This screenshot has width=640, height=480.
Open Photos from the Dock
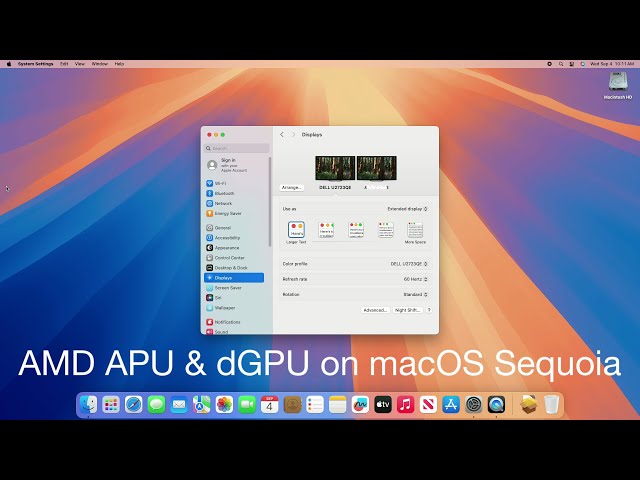[x=224, y=404]
